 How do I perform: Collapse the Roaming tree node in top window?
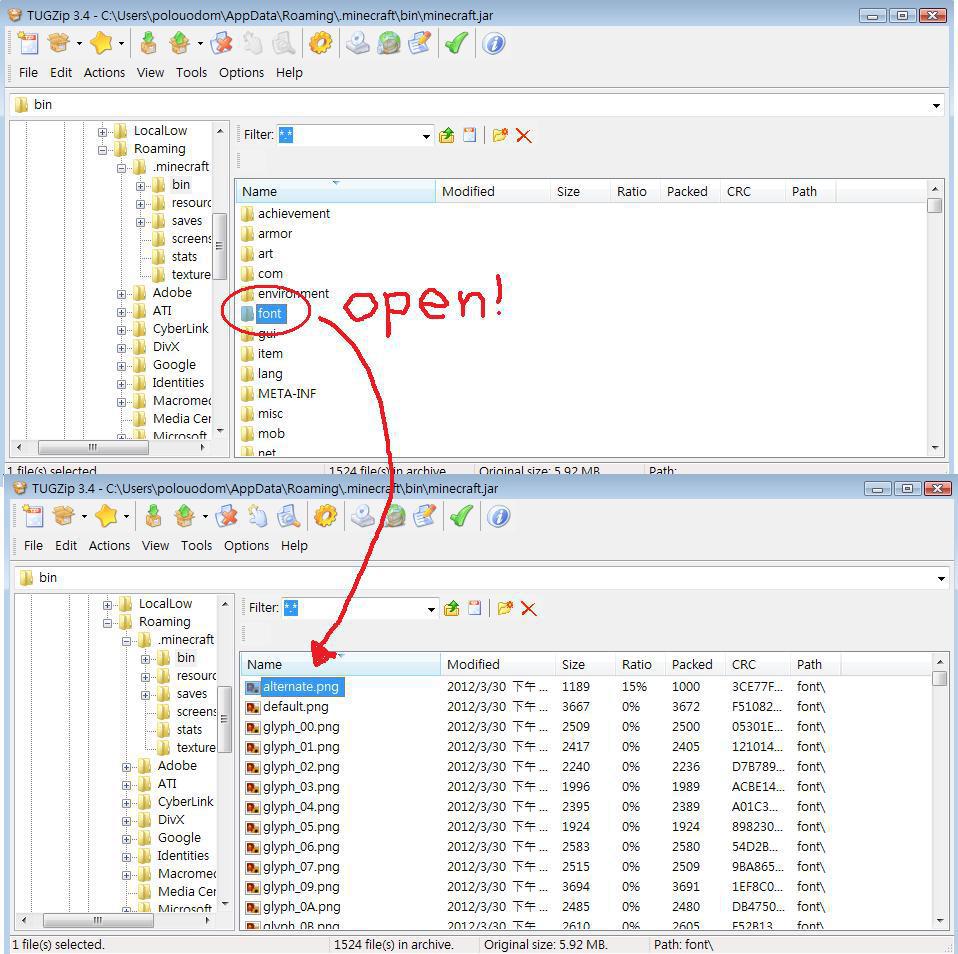click(x=103, y=149)
